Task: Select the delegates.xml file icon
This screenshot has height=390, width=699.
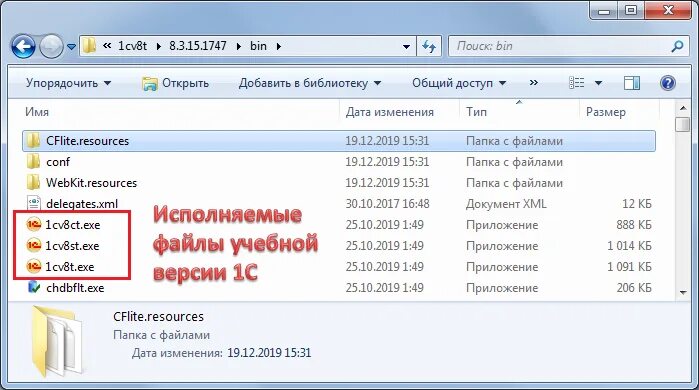Action: pos(34,203)
